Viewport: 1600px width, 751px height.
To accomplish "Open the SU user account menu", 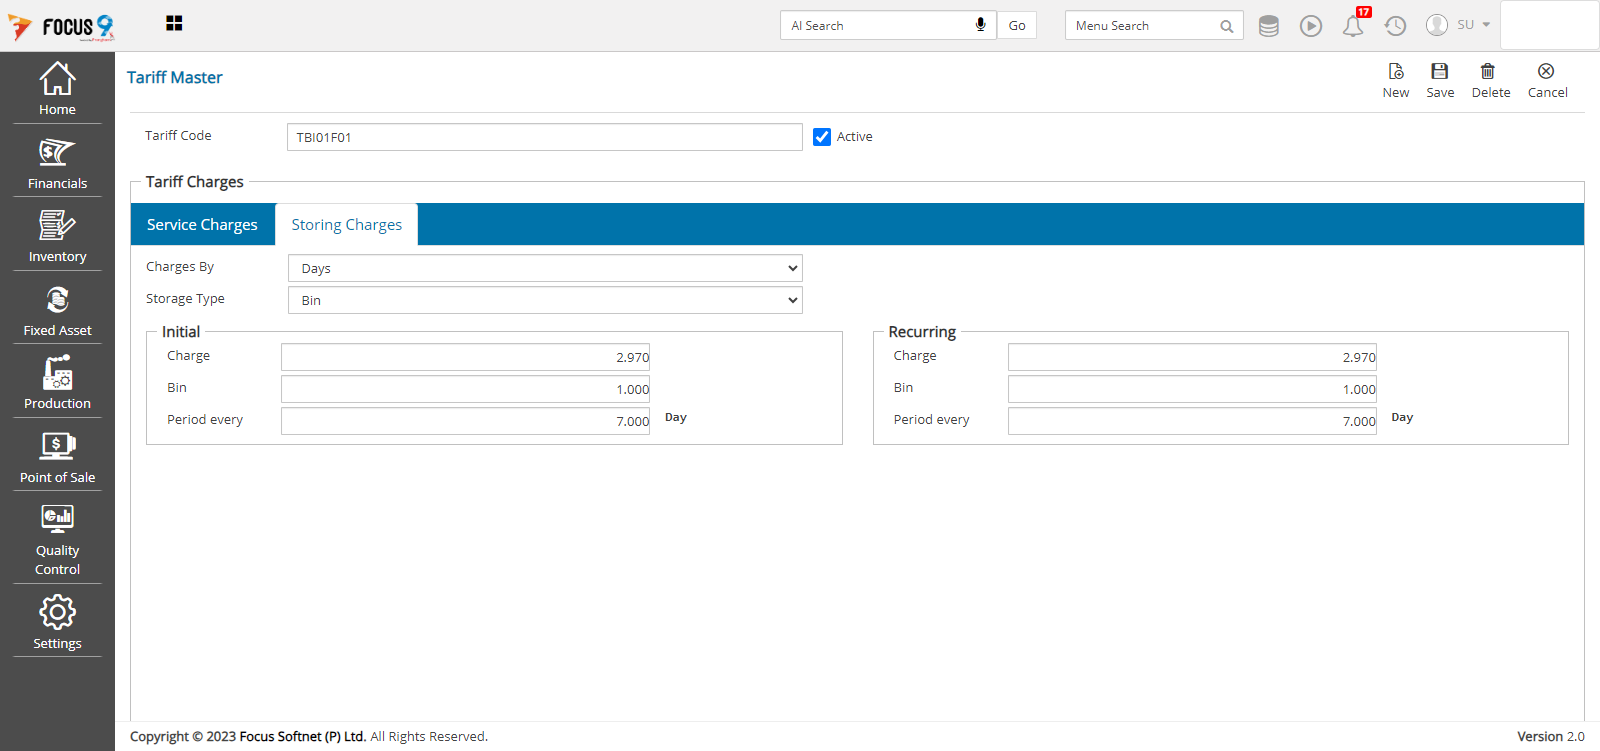I will (x=1458, y=25).
